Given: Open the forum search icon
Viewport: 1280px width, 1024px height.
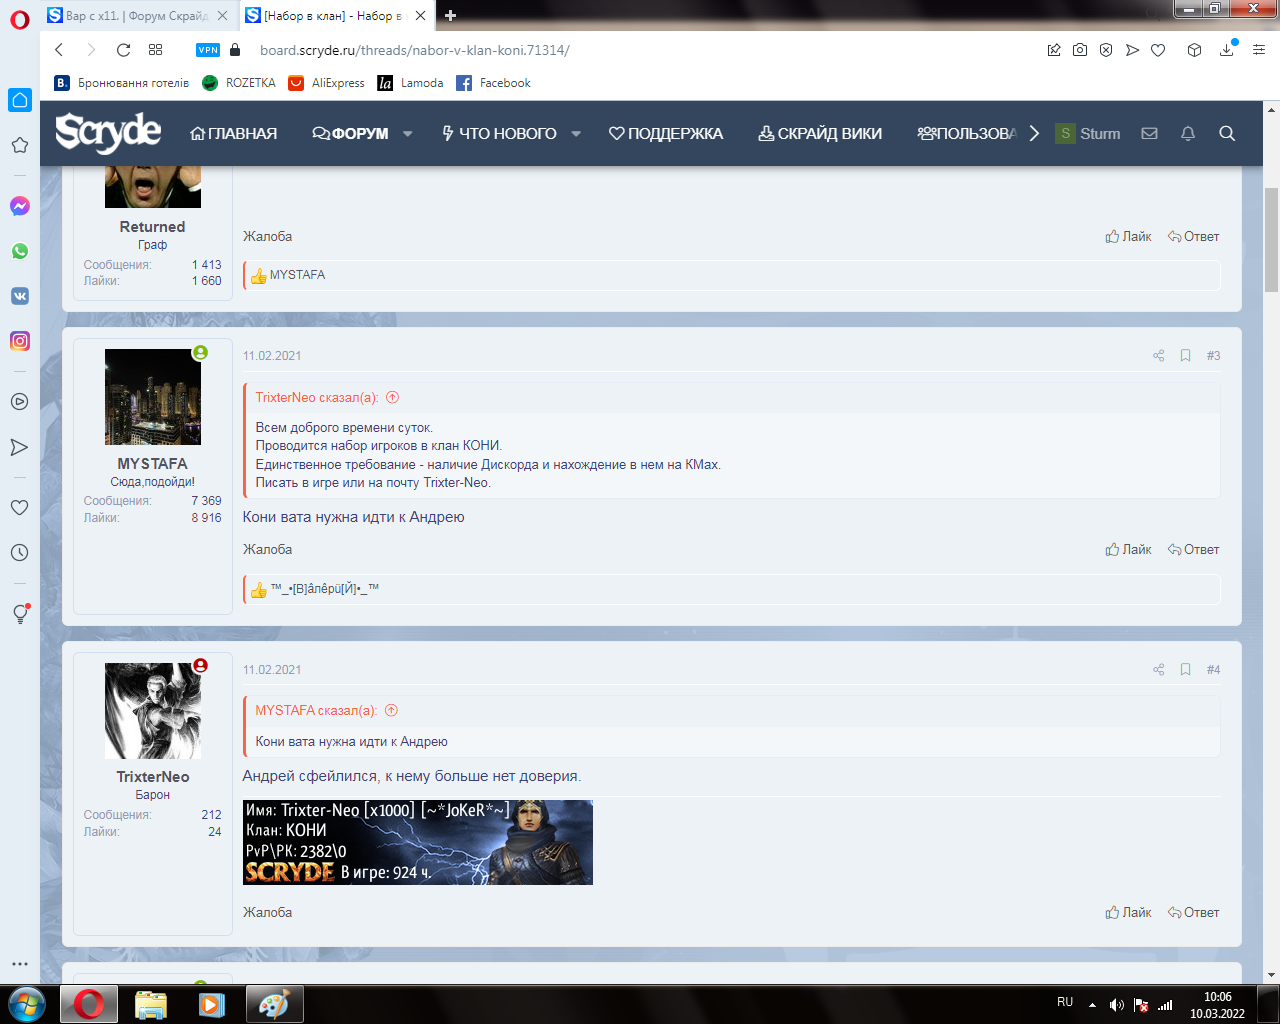Looking at the screenshot, I should point(1227,134).
